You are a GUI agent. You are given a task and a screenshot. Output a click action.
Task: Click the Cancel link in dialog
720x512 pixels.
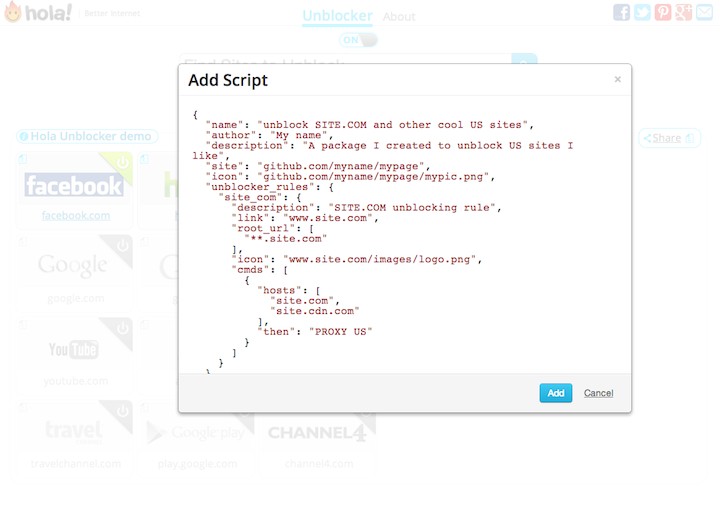(598, 393)
